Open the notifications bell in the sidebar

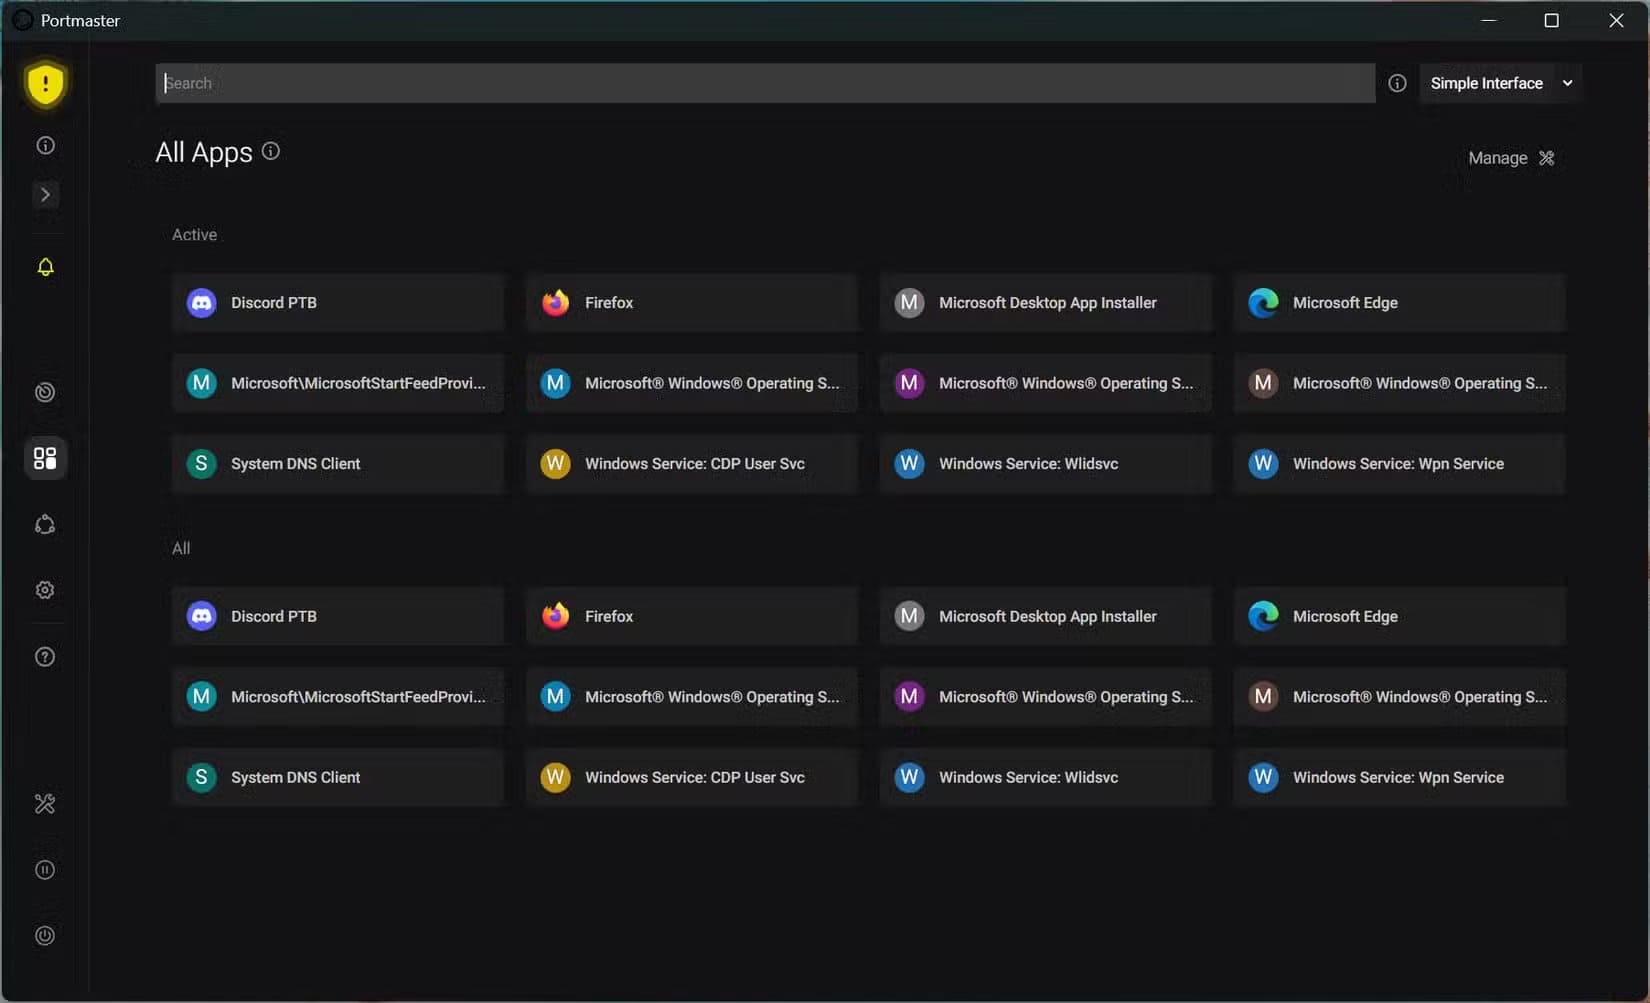pos(45,267)
